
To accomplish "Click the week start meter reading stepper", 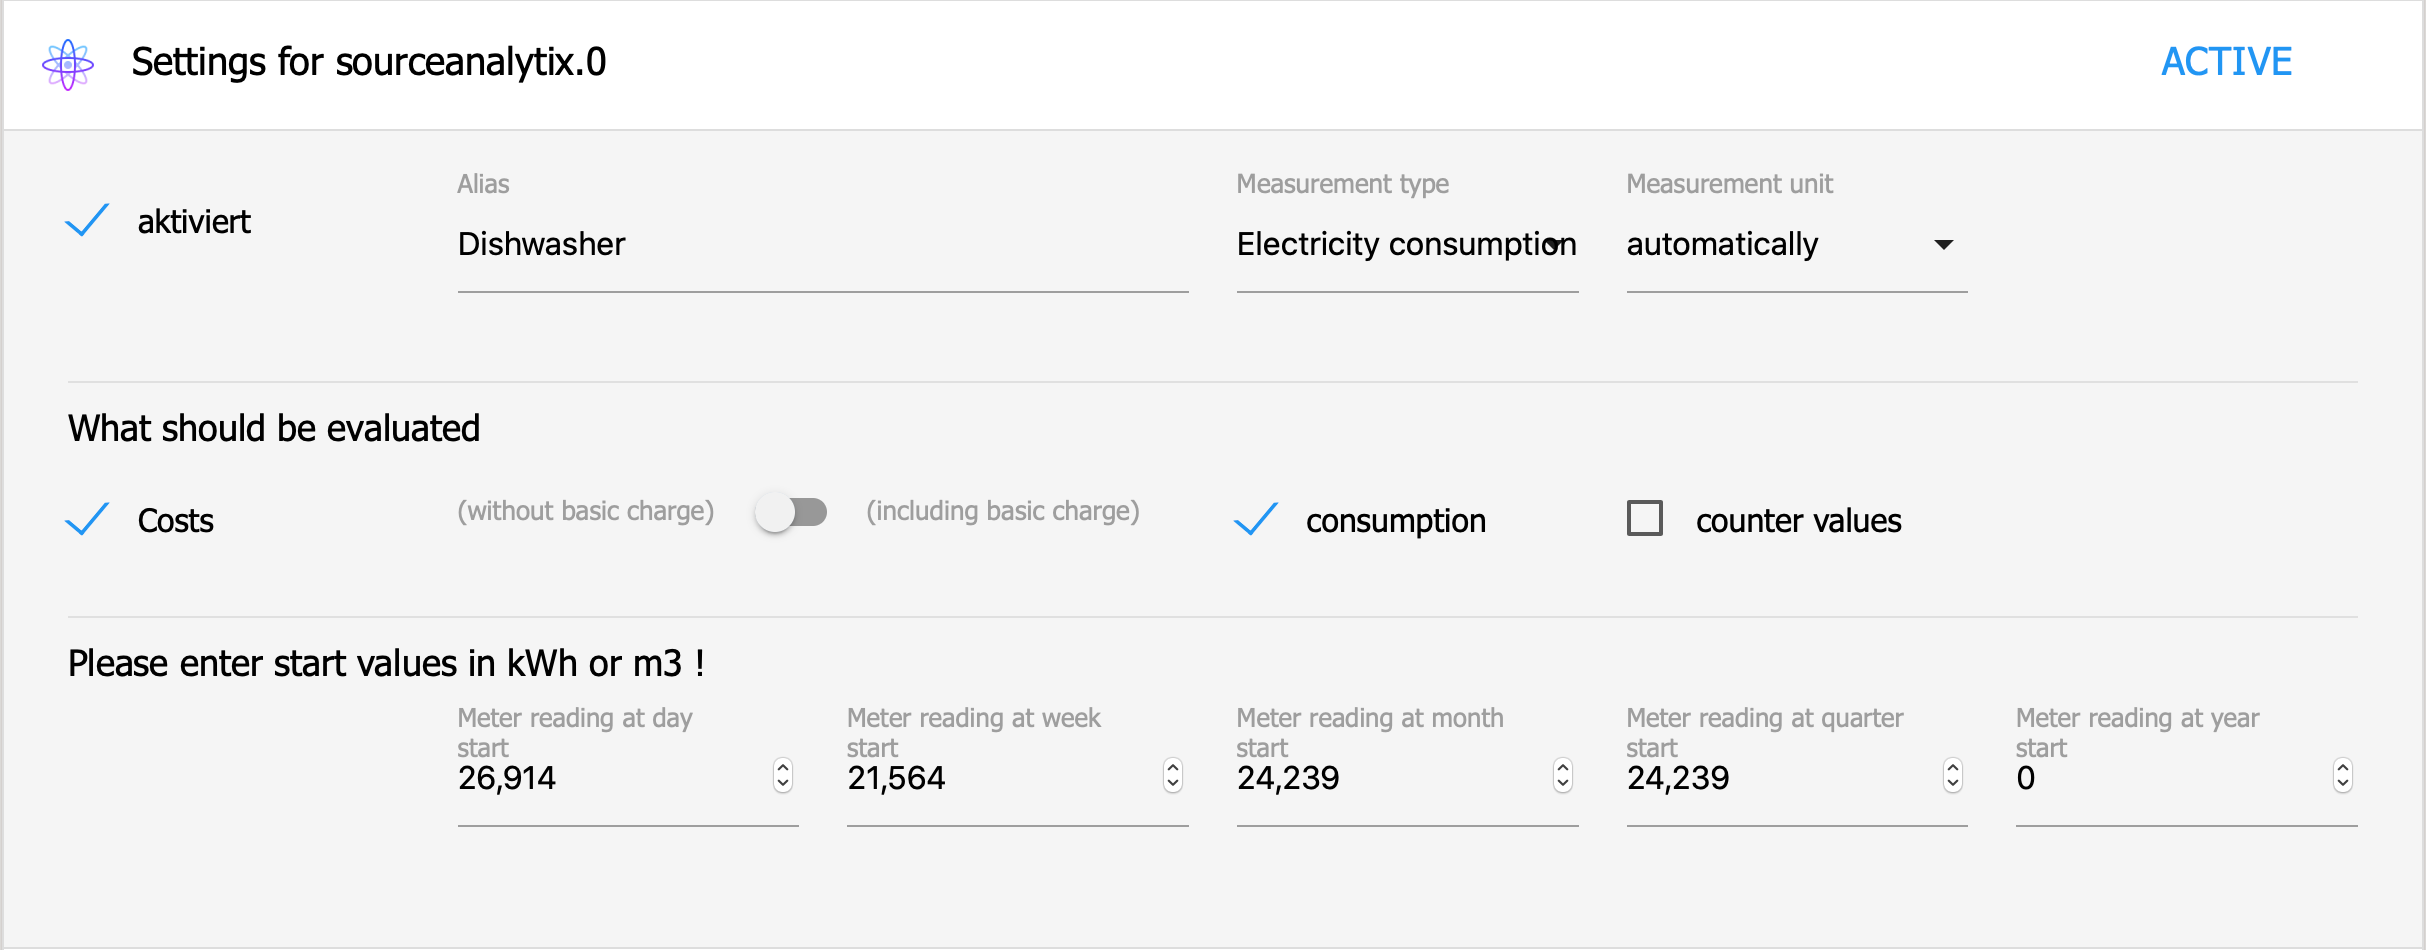I will click(1173, 776).
